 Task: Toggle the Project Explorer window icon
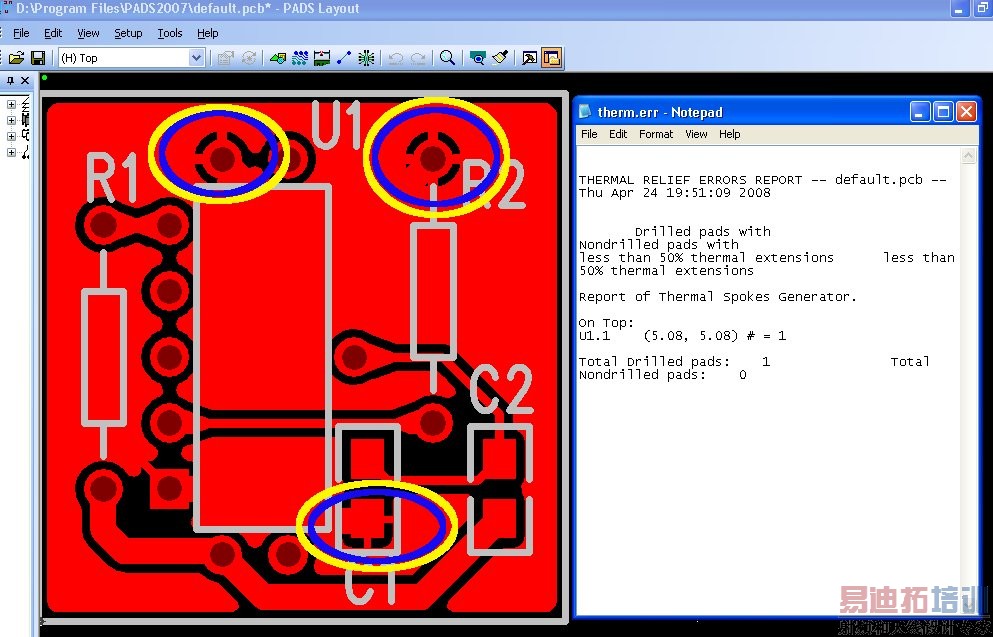tap(529, 58)
